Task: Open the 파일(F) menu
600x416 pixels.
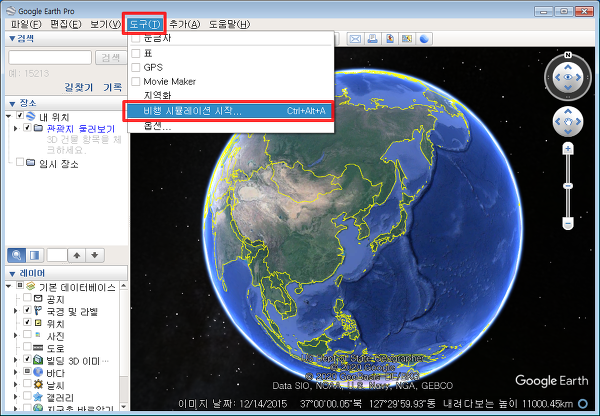Action: [x=26, y=24]
